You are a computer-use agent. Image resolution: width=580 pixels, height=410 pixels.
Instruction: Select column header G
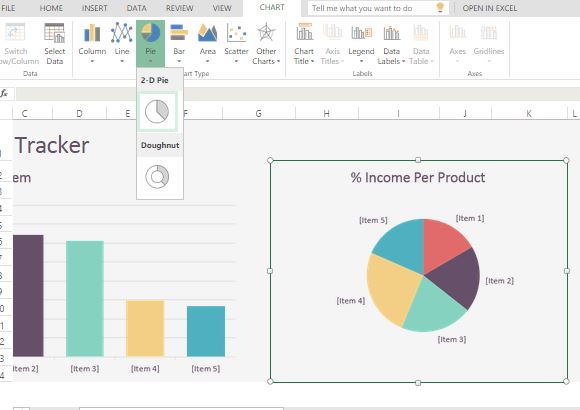[x=259, y=113]
